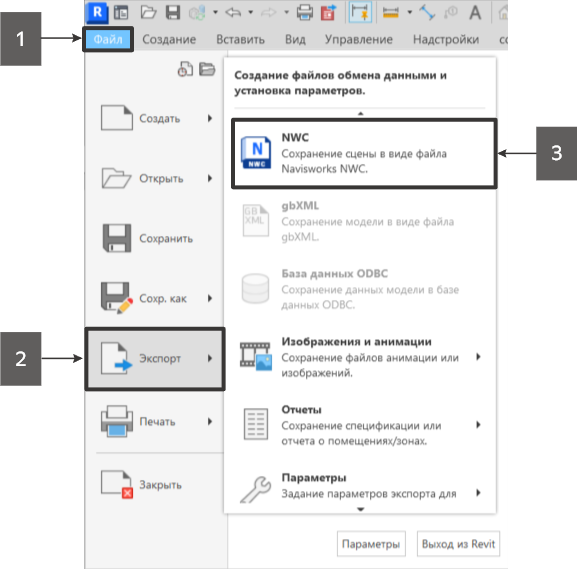The image size is (577, 569).
Task: Click the open folder icon in quick access toolbar
Action: pos(149,12)
